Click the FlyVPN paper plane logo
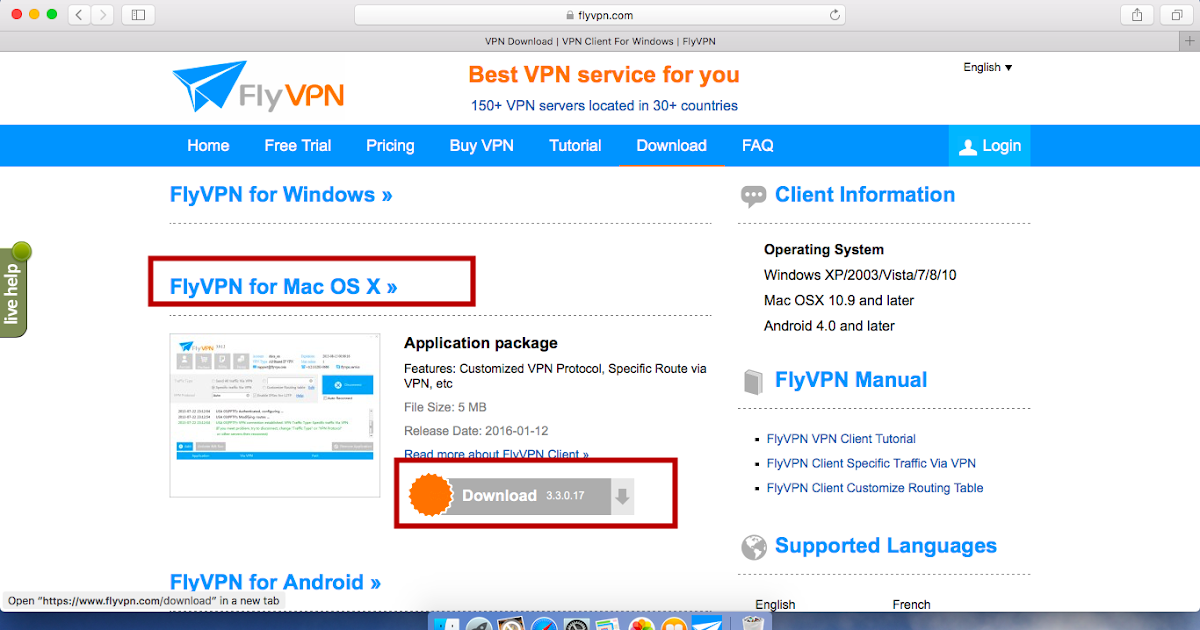 [x=258, y=87]
